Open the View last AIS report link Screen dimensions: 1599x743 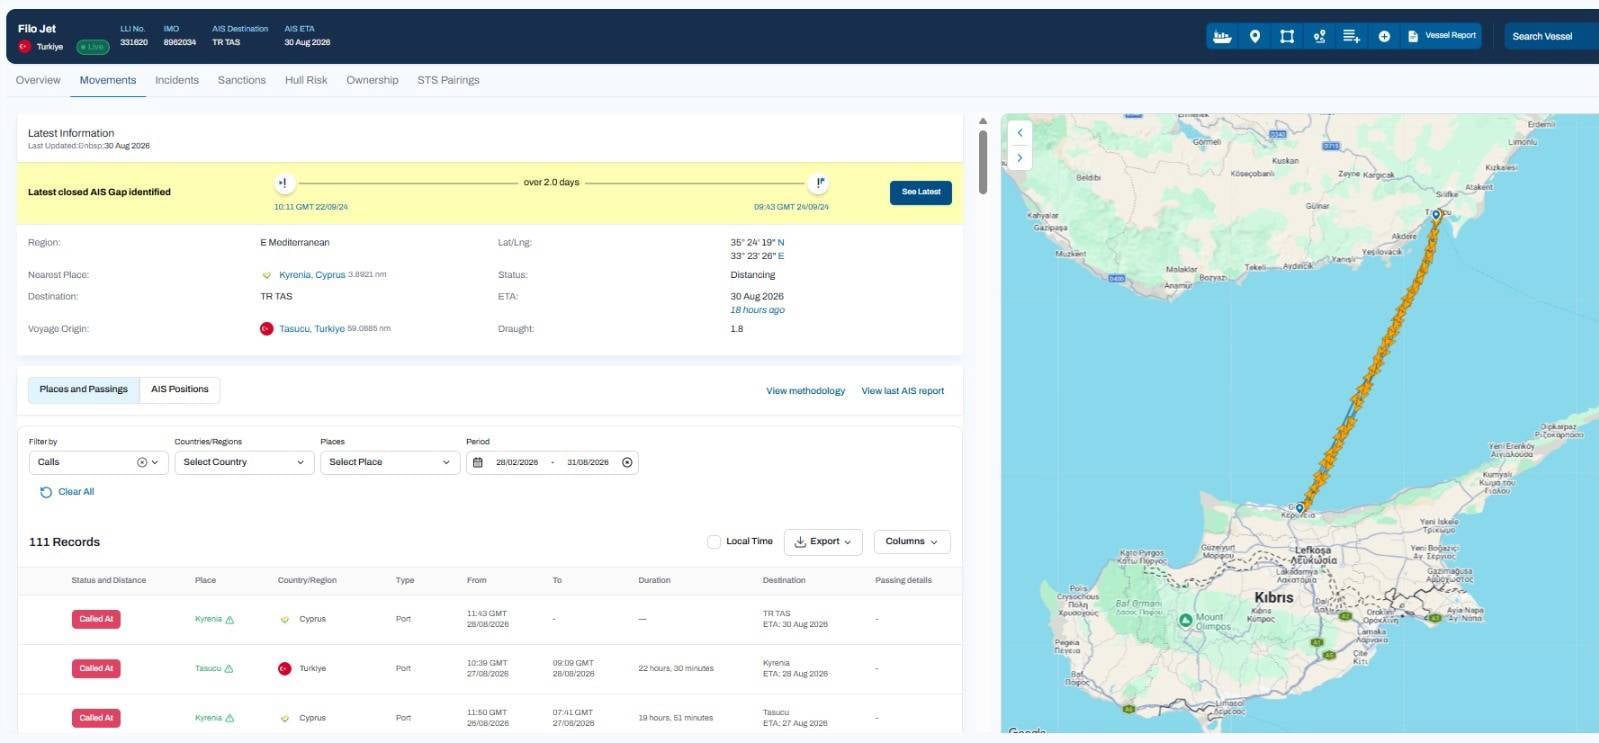point(903,391)
